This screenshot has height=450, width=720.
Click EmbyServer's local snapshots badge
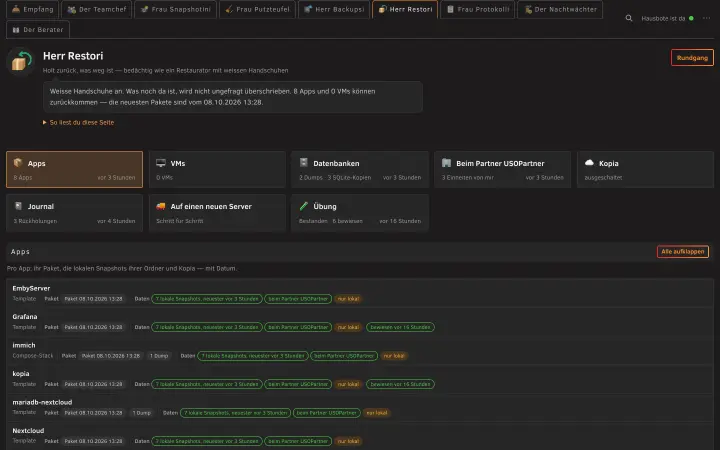(207, 299)
